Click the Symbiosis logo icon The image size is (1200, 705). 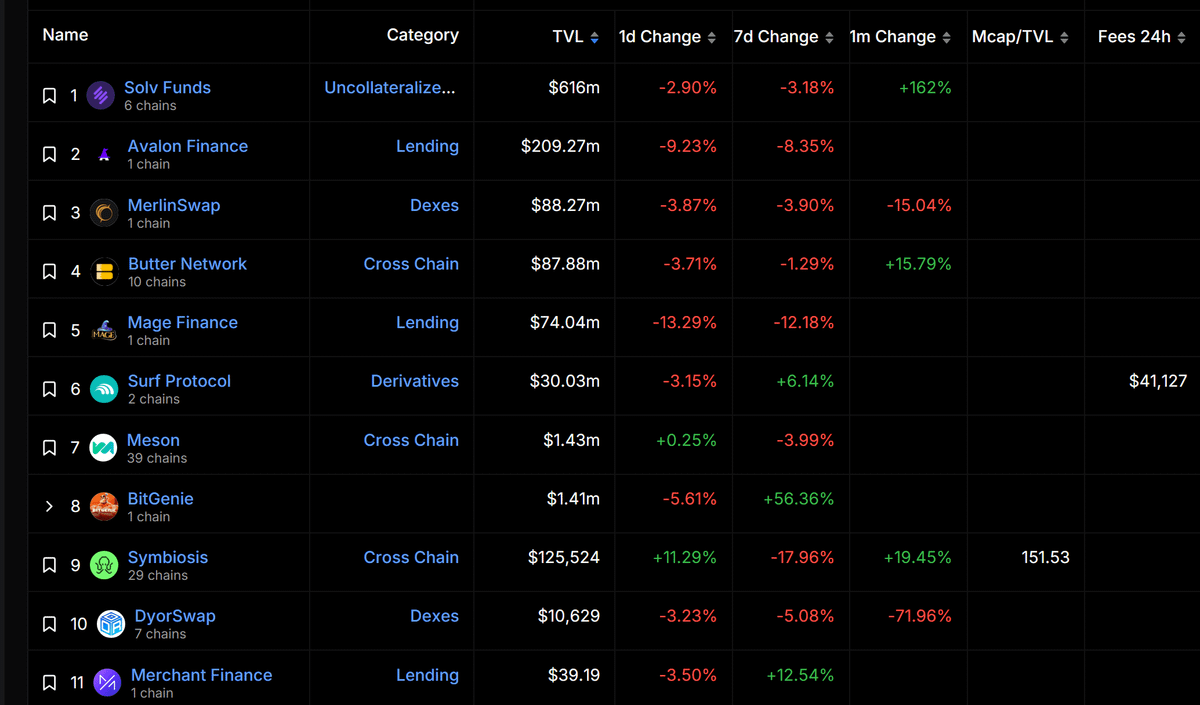[x=104, y=565]
